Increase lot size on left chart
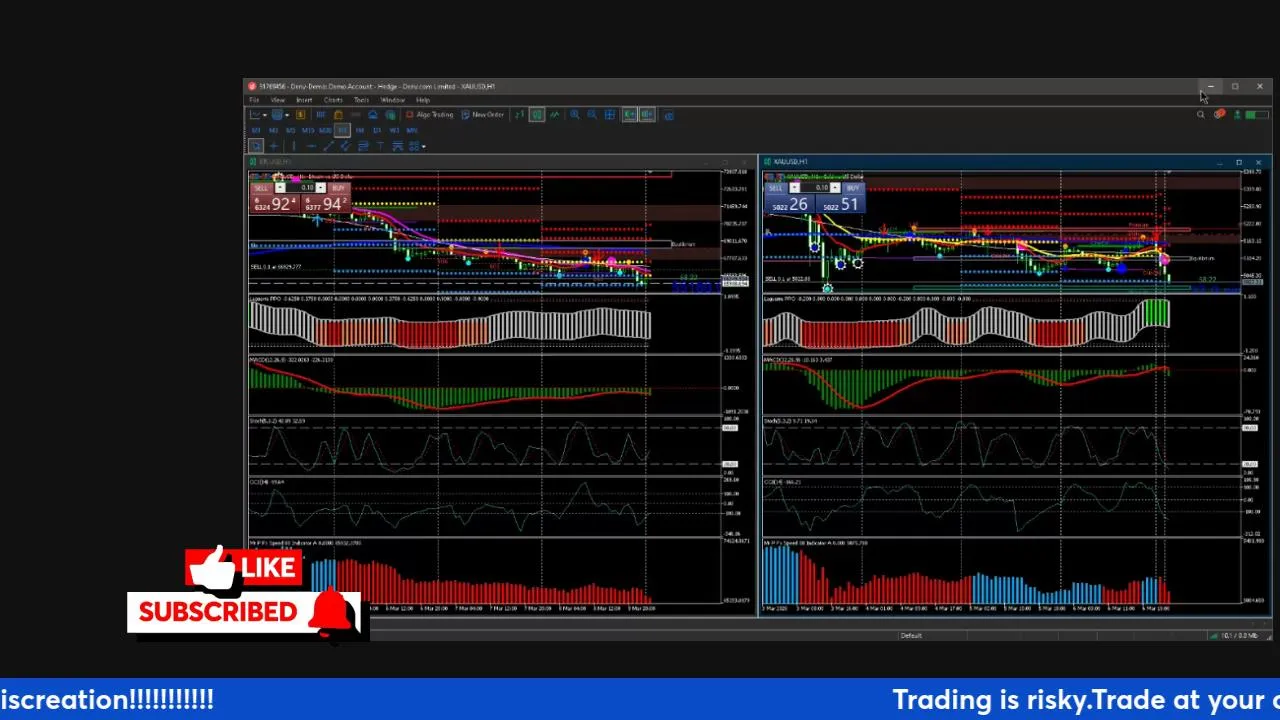The width and height of the screenshot is (1280, 720). (x=320, y=188)
